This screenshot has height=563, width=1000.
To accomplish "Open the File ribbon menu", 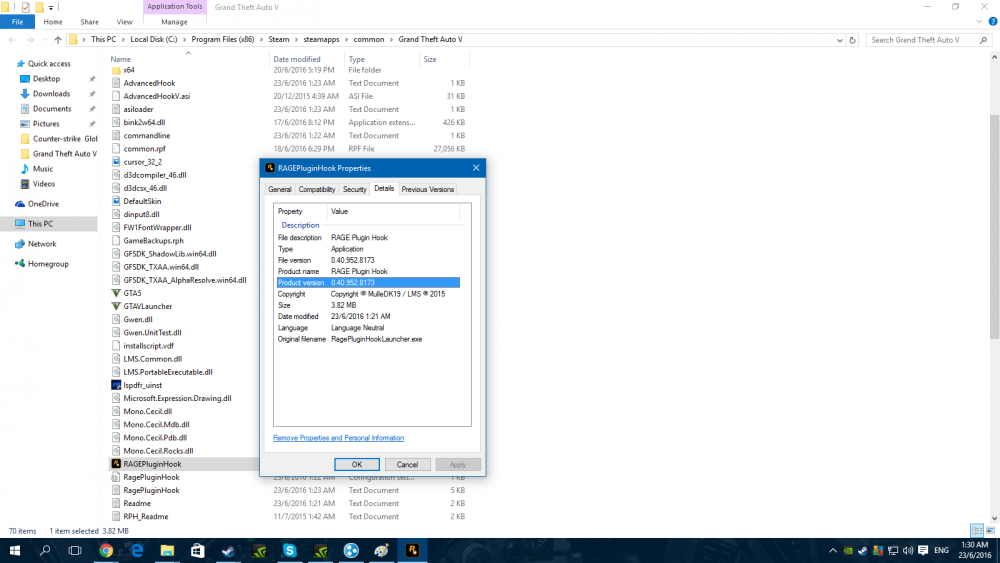I will point(17,22).
